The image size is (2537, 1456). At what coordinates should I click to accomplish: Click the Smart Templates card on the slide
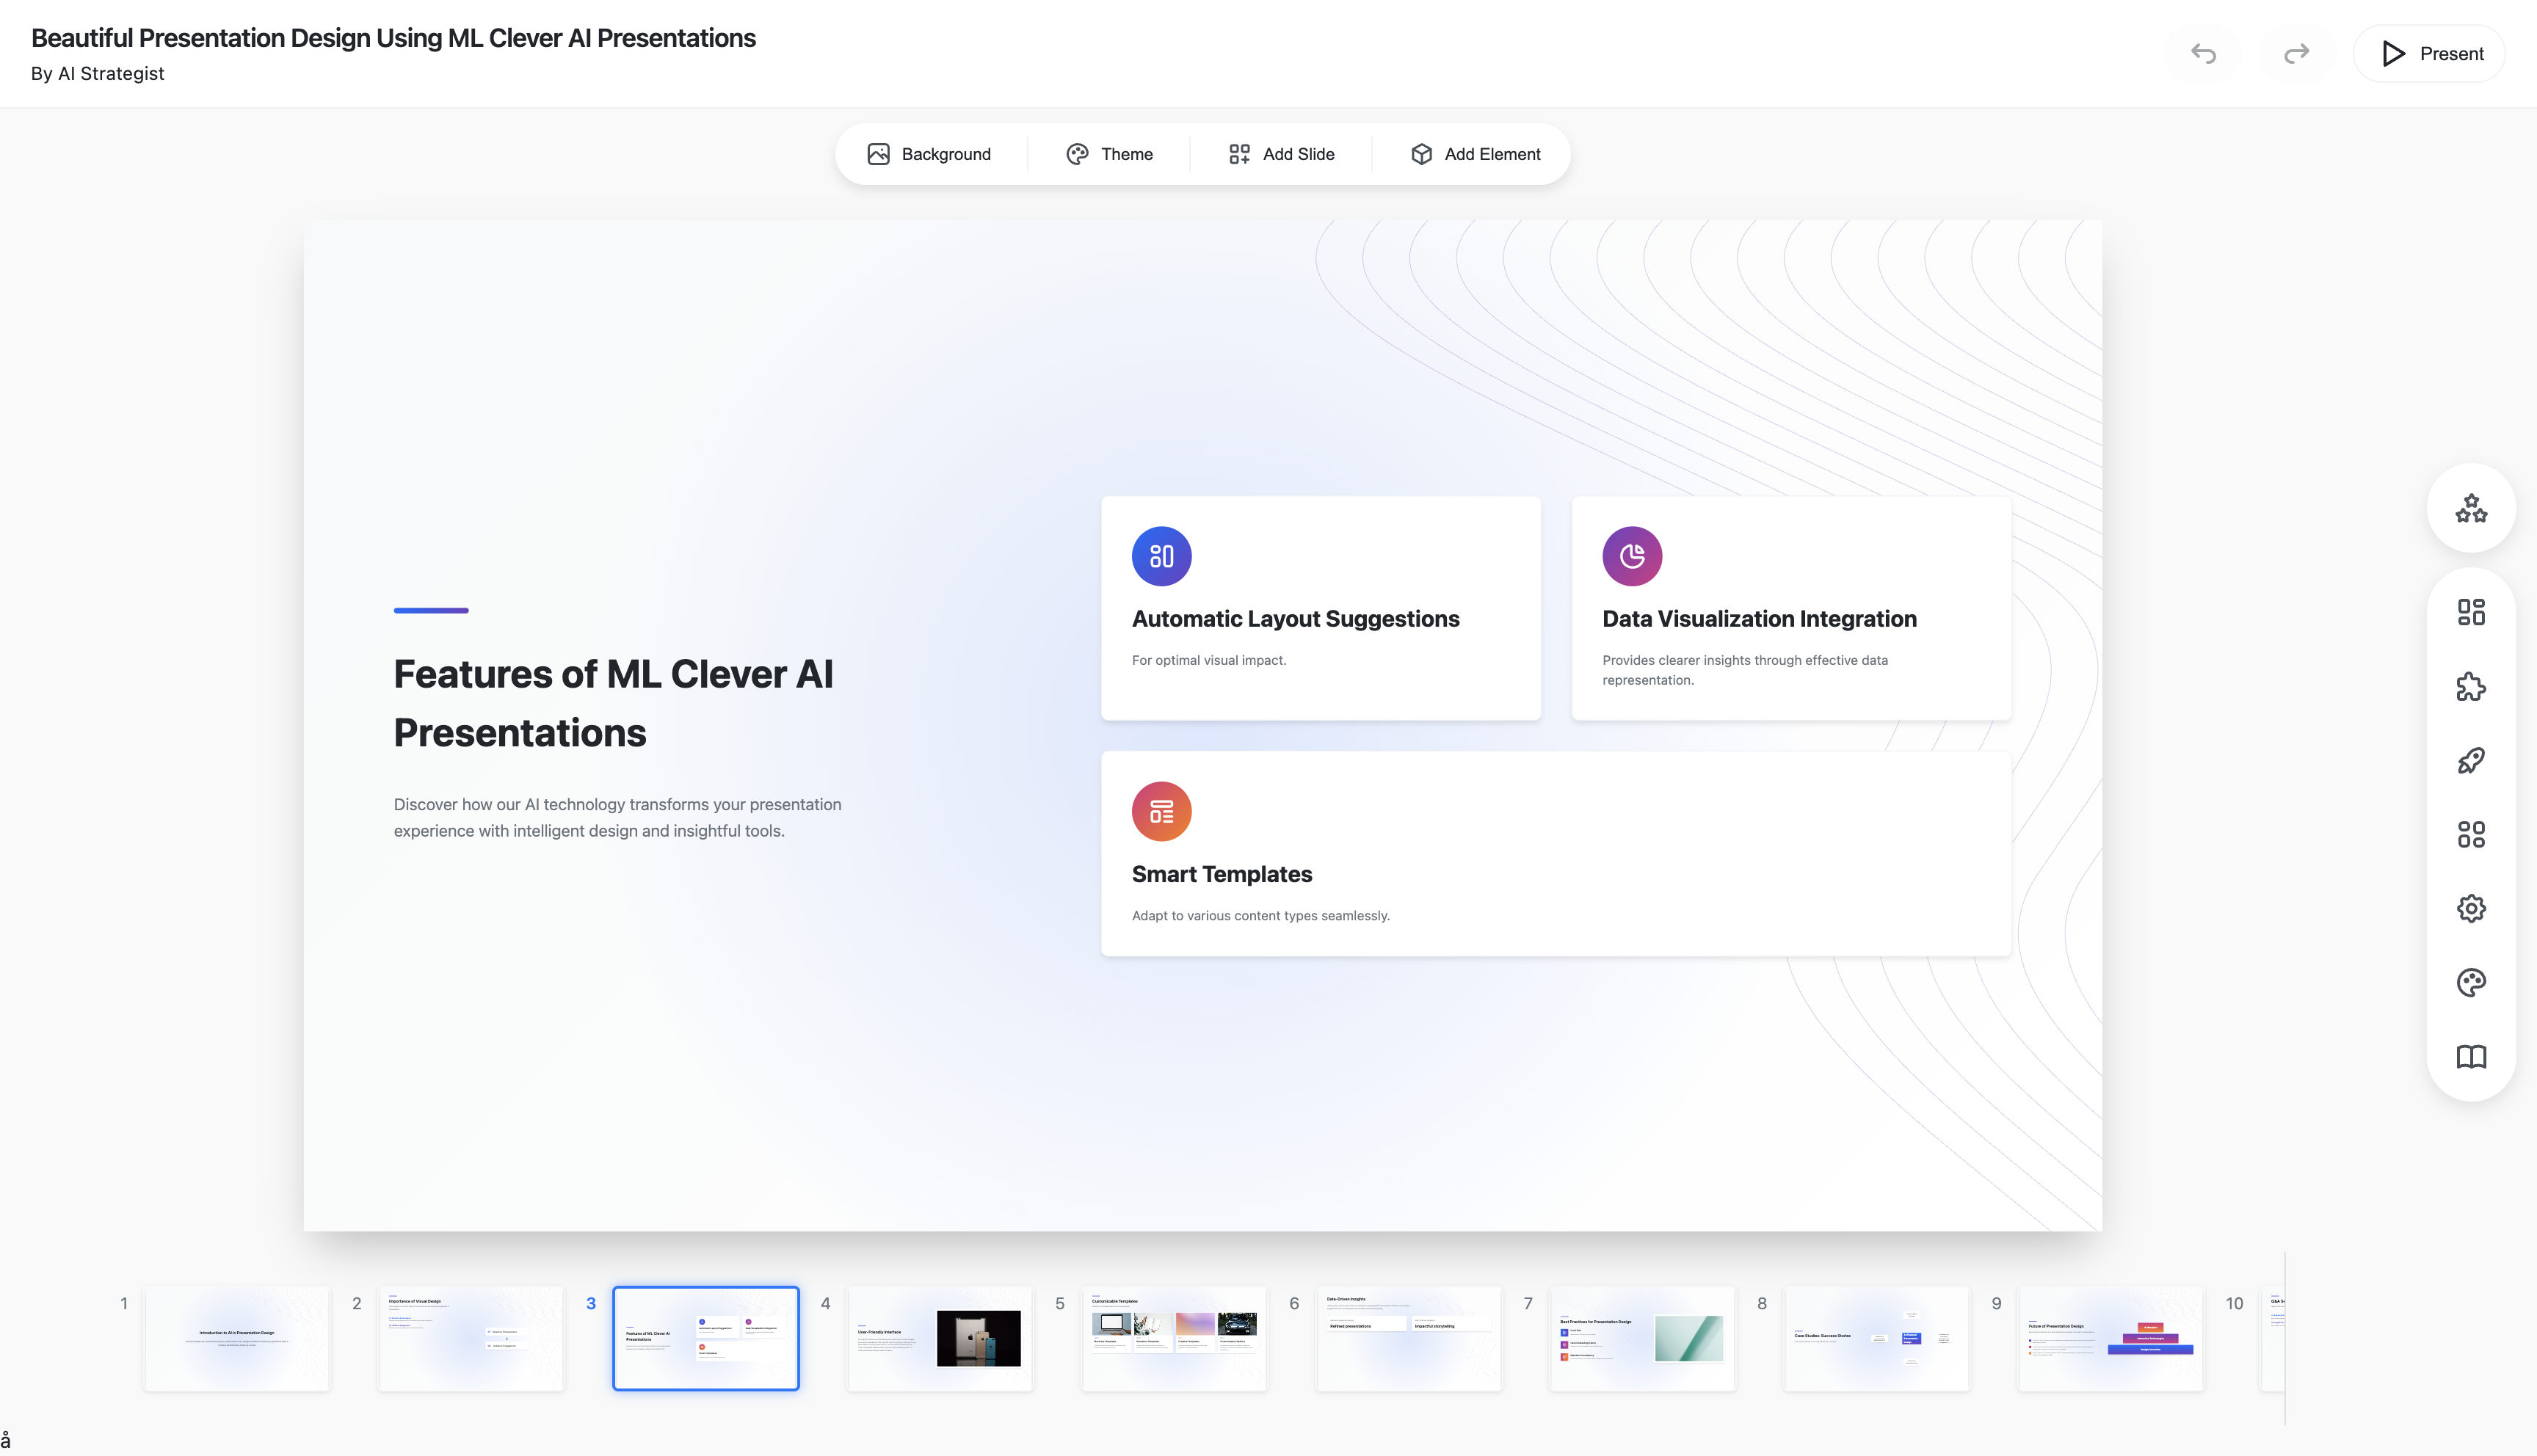1556,850
